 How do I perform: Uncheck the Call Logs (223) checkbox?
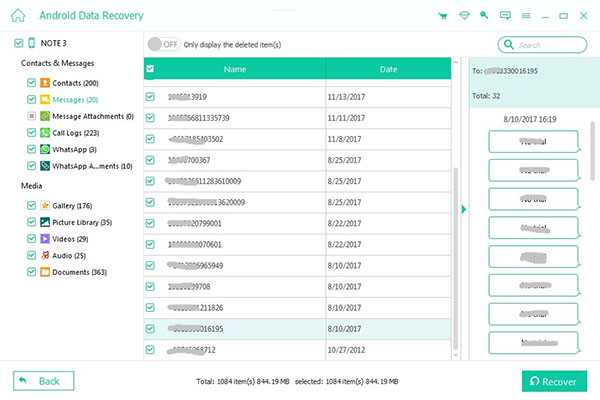click(x=31, y=133)
